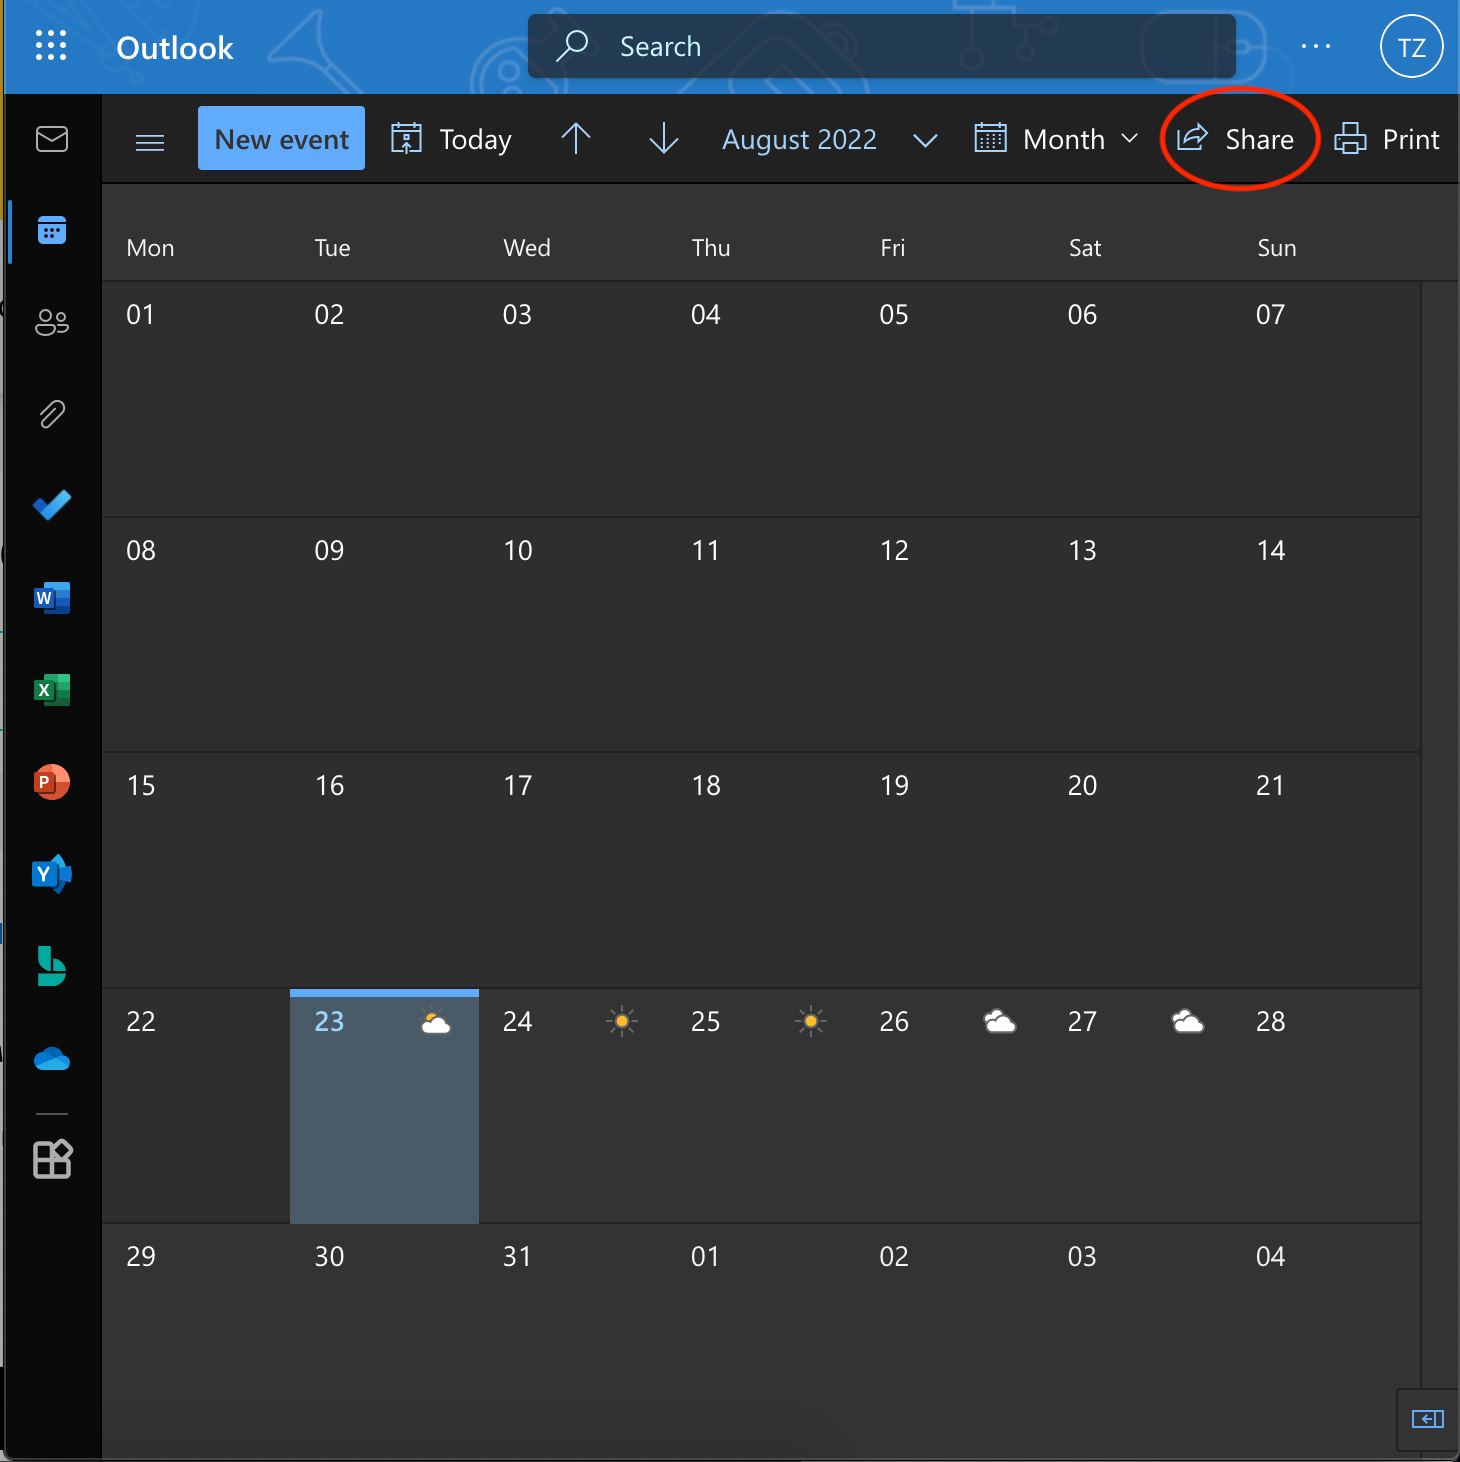
Task: Open the Mail icon in sidebar
Action: coord(52,139)
